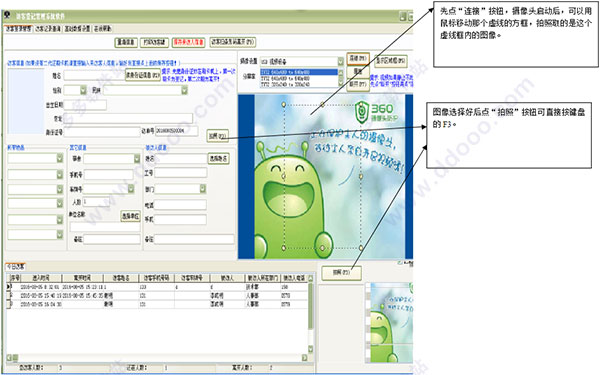
Task: Select the 今日访客 tab above the table
Action: pos(15,267)
